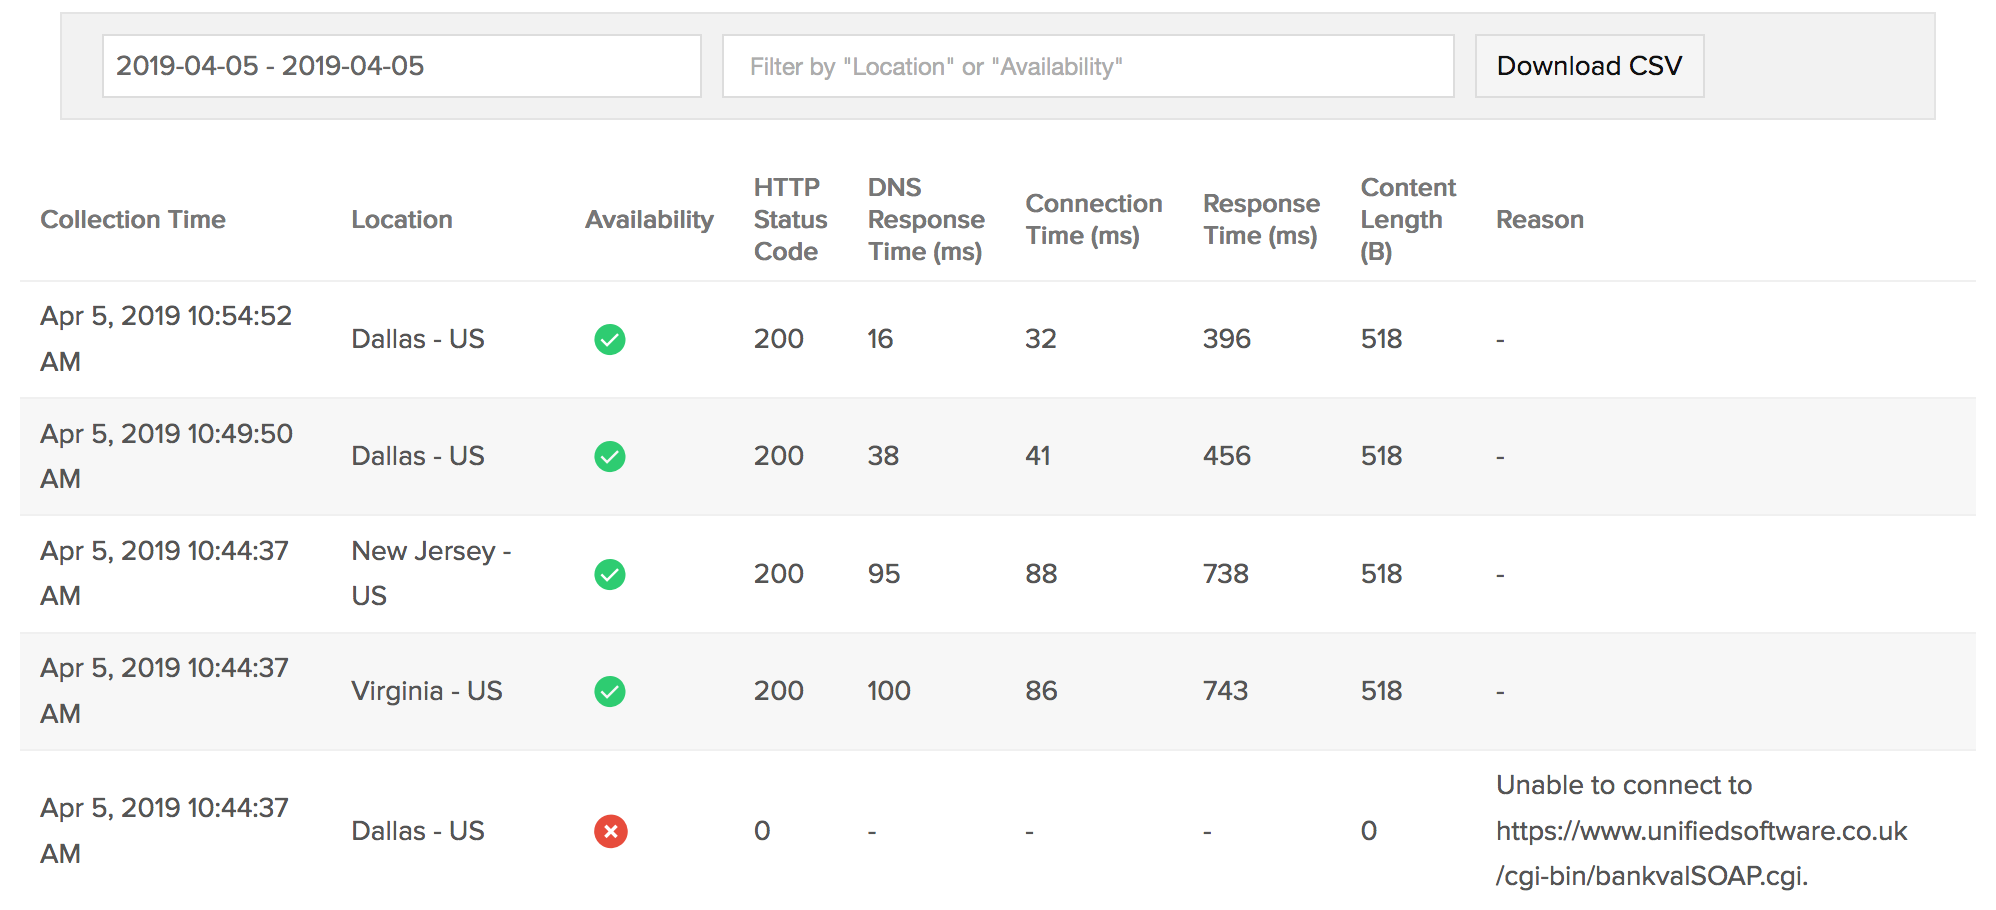Select HTTP Status Code column header
Image resolution: width=1996 pixels, height=910 pixels.
coord(790,220)
